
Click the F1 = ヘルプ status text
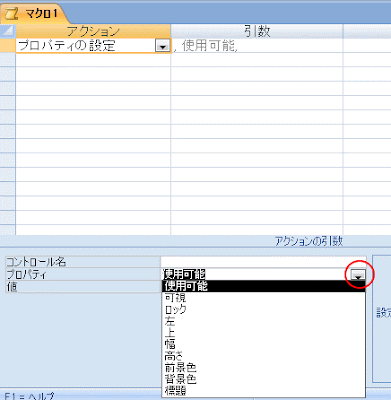pos(29,396)
